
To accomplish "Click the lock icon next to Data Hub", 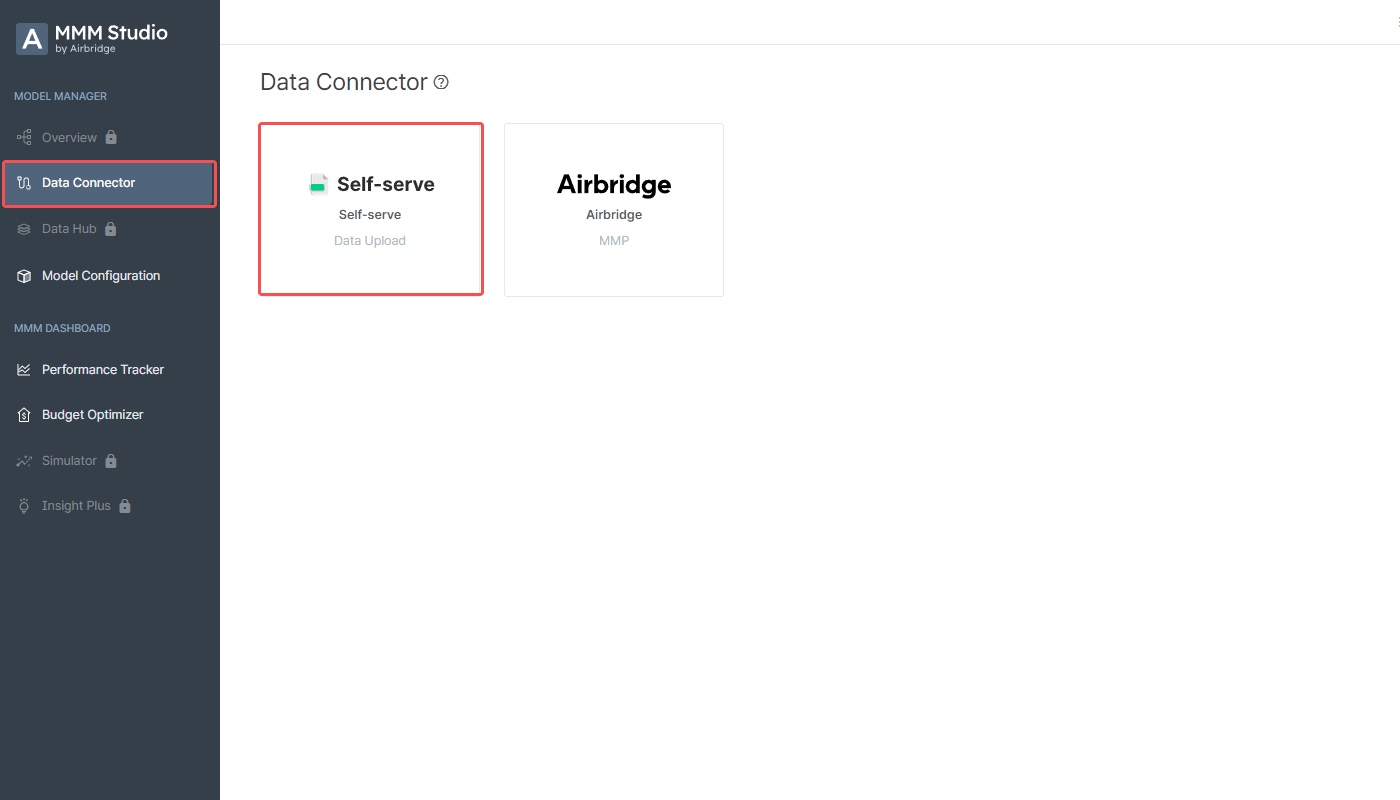I will (111, 229).
